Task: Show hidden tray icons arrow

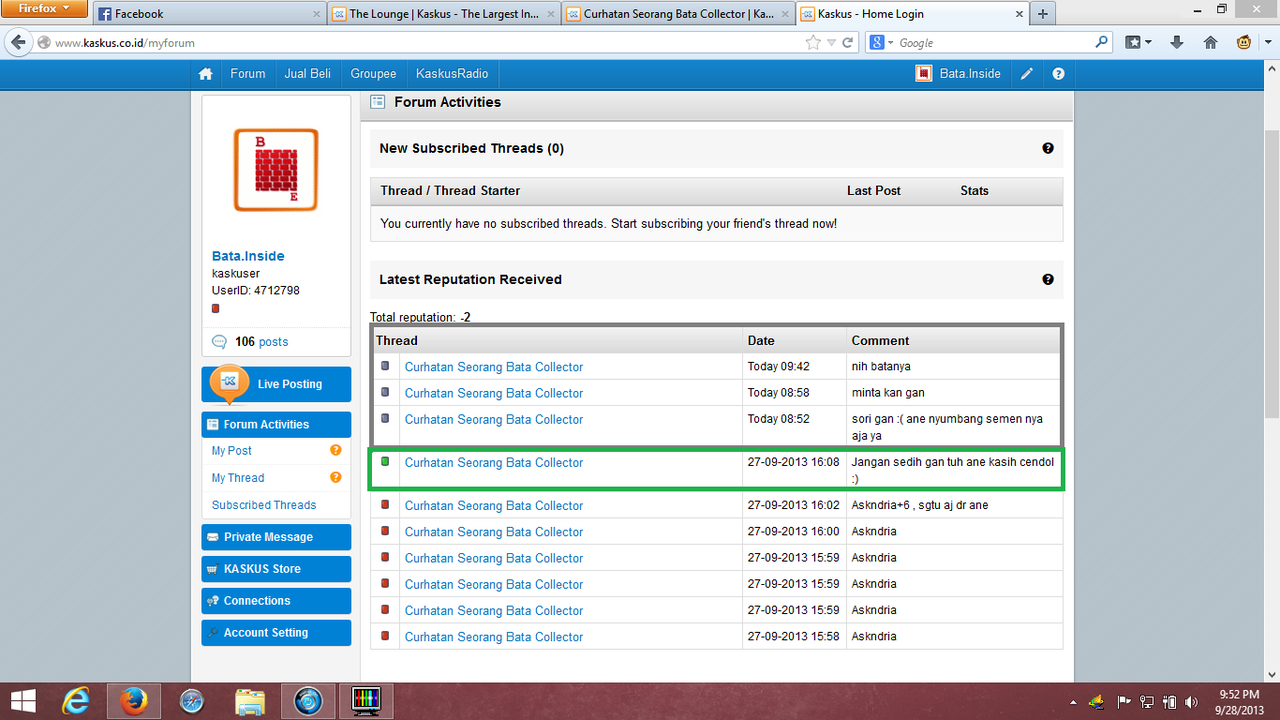Action: tap(1074, 703)
